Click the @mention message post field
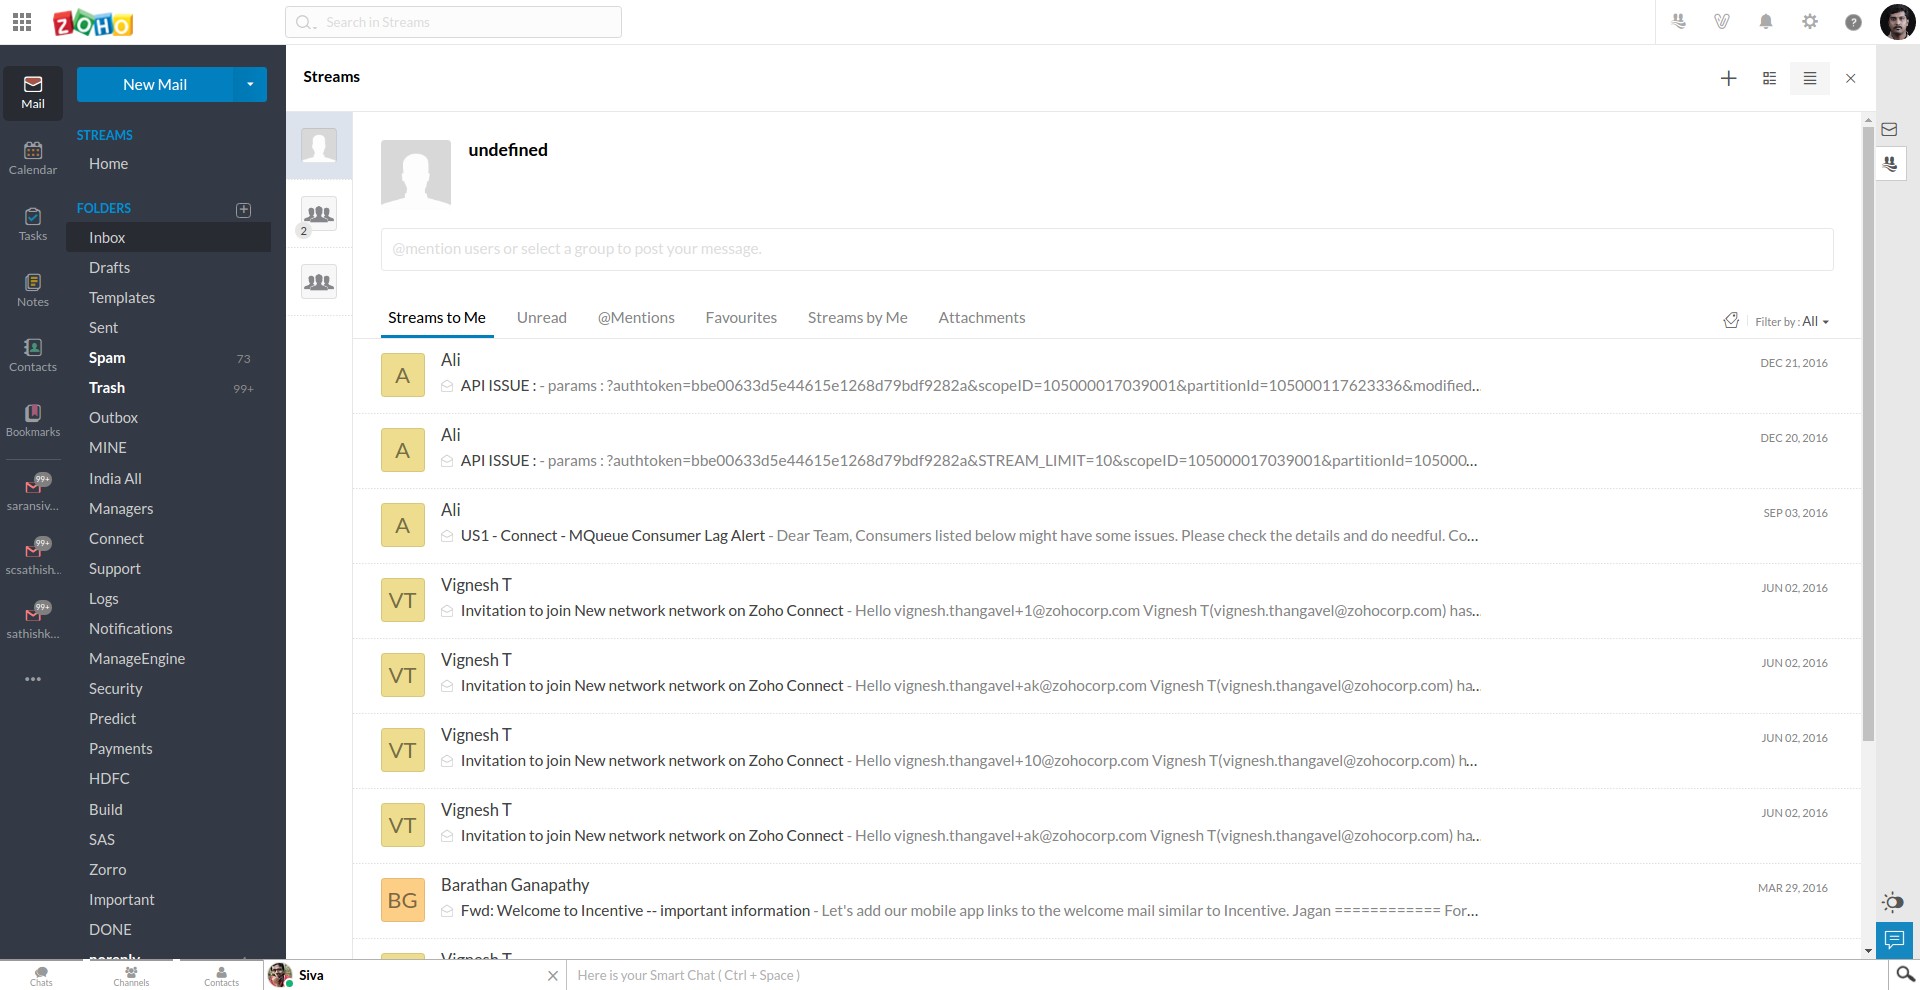This screenshot has height=990, width=1920. (1106, 249)
